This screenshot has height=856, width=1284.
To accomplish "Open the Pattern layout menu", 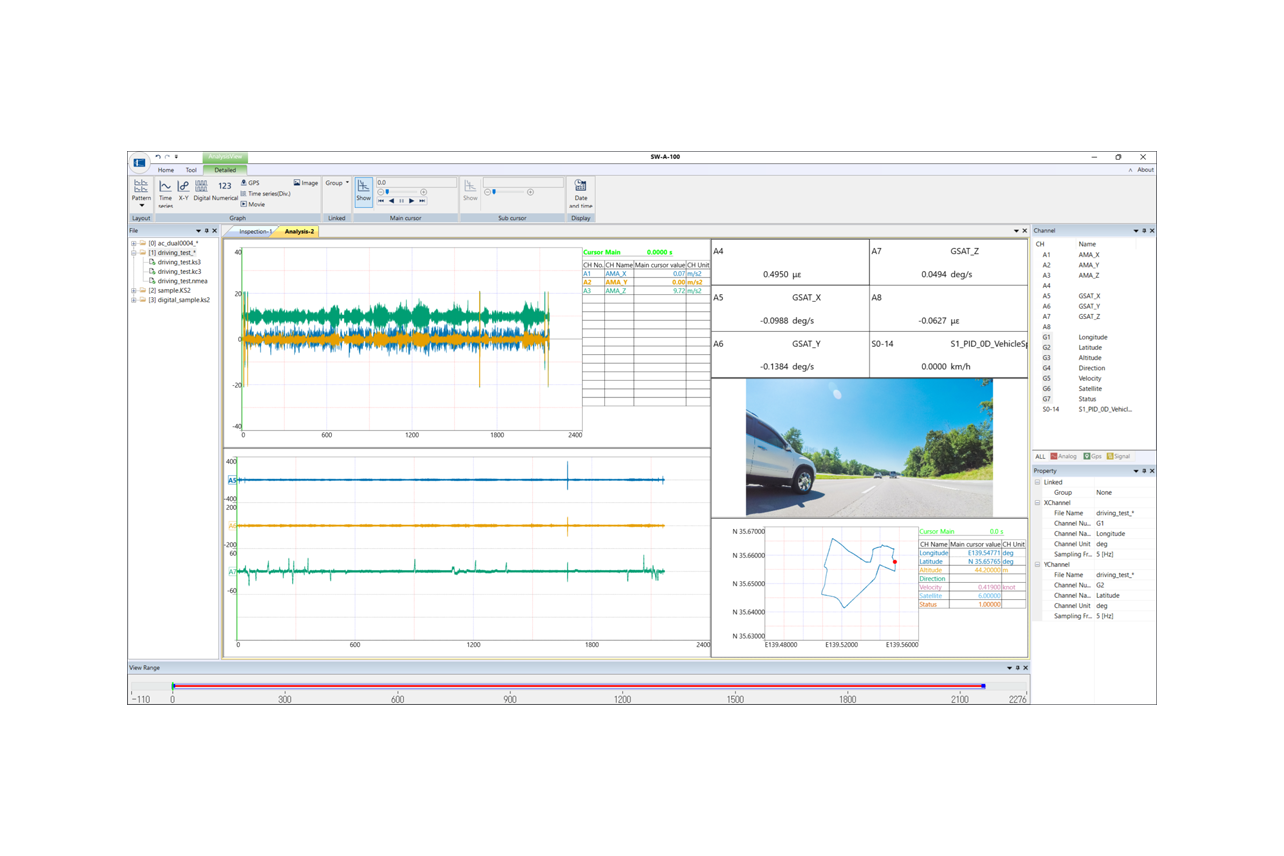I will (x=141, y=193).
